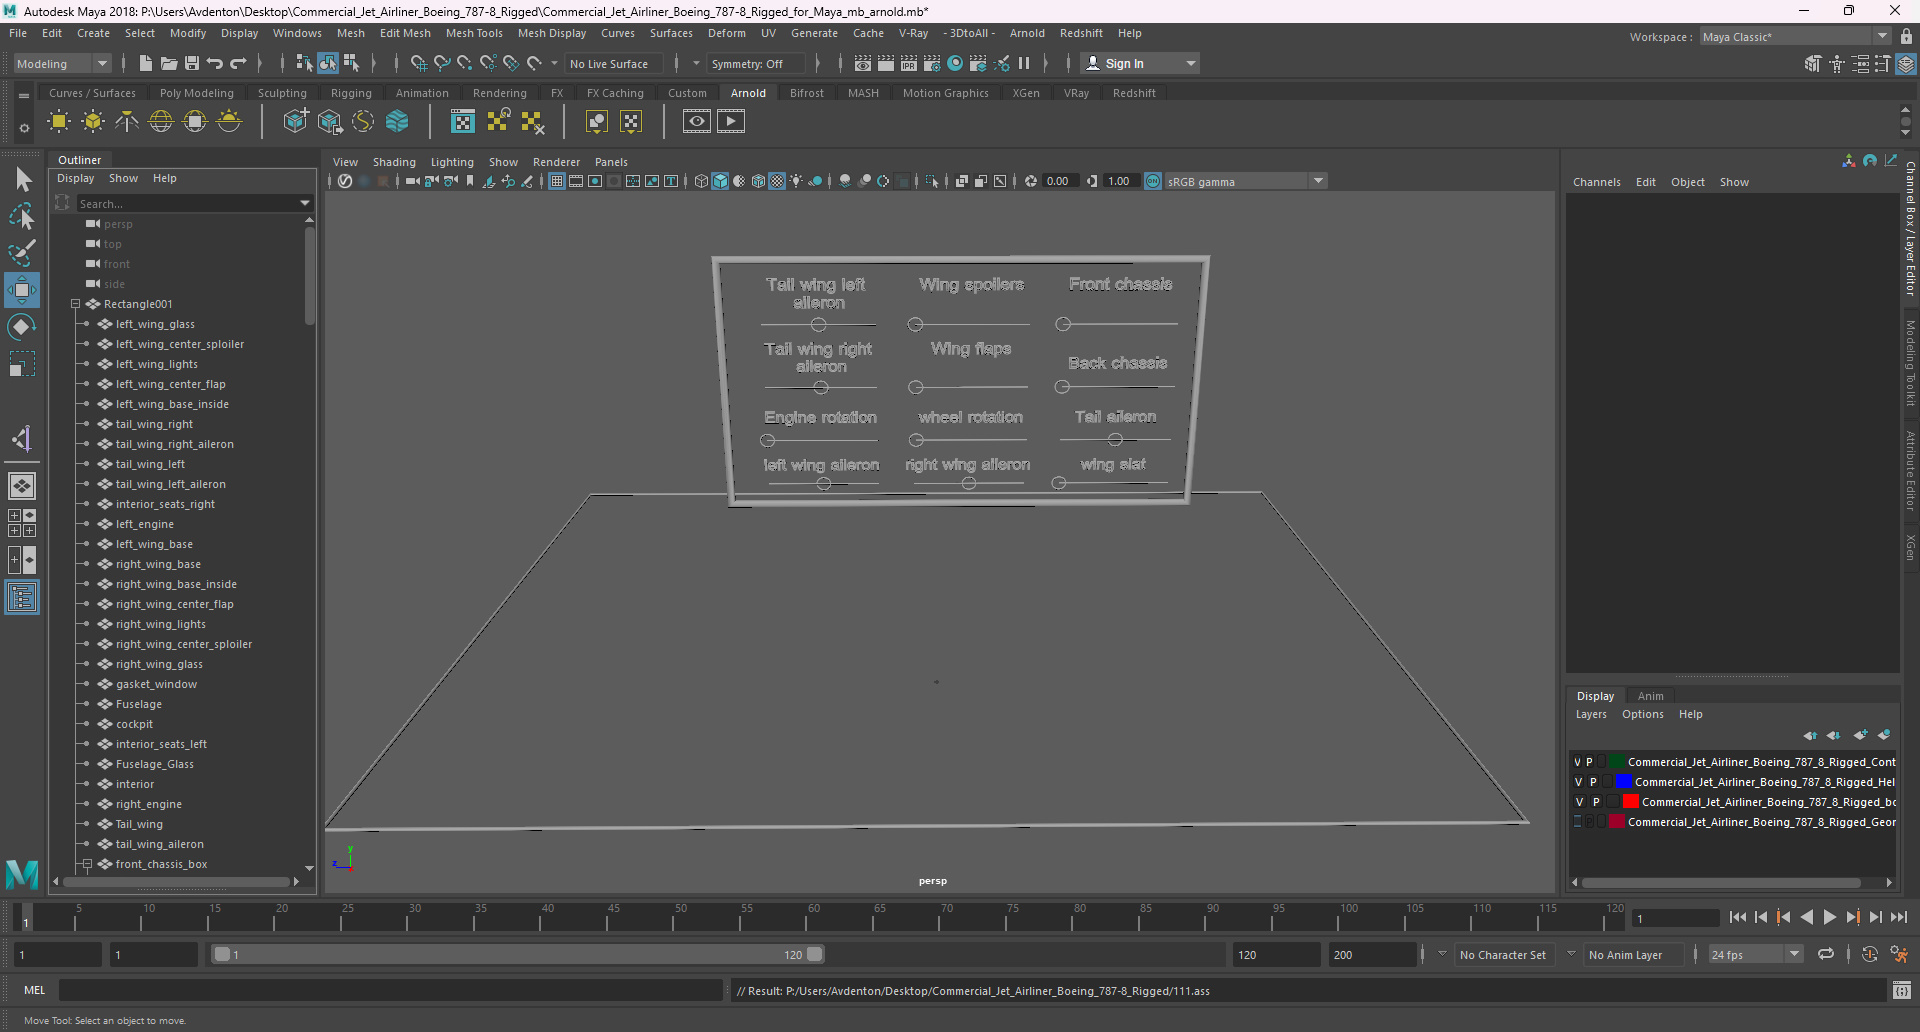Click MEL command language button
1920x1032 pixels.
click(35, 990)
